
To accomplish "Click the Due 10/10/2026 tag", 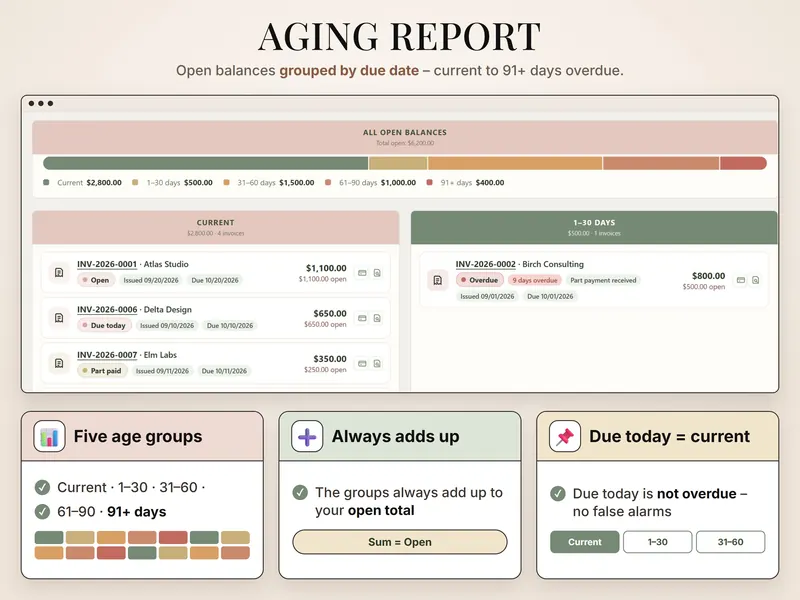I will (230, 326).
